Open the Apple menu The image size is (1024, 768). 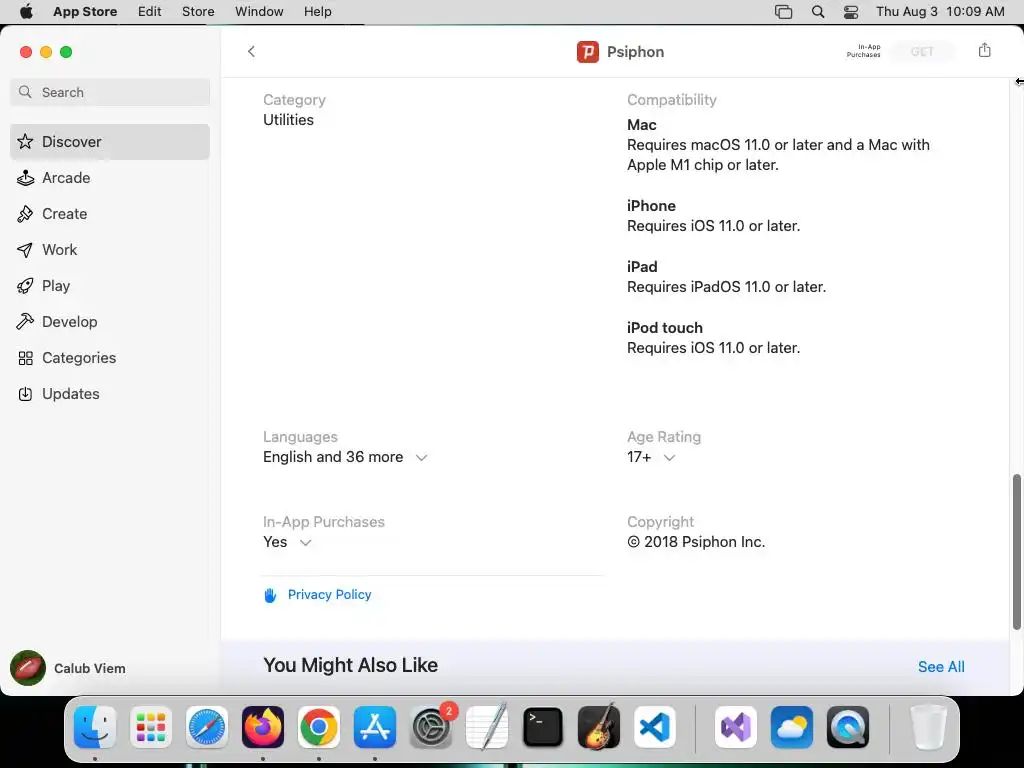pyautogui.click(x=26, y=12)
